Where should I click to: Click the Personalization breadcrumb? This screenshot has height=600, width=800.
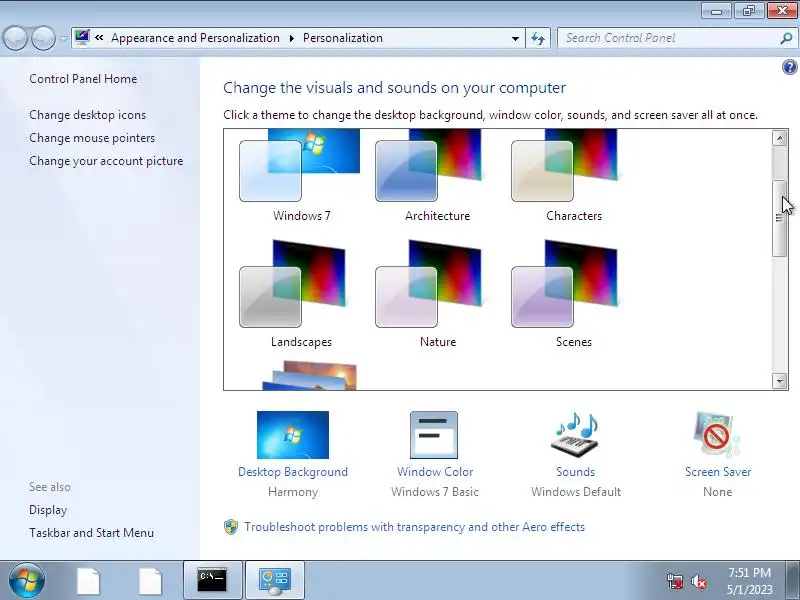point(342,38)
